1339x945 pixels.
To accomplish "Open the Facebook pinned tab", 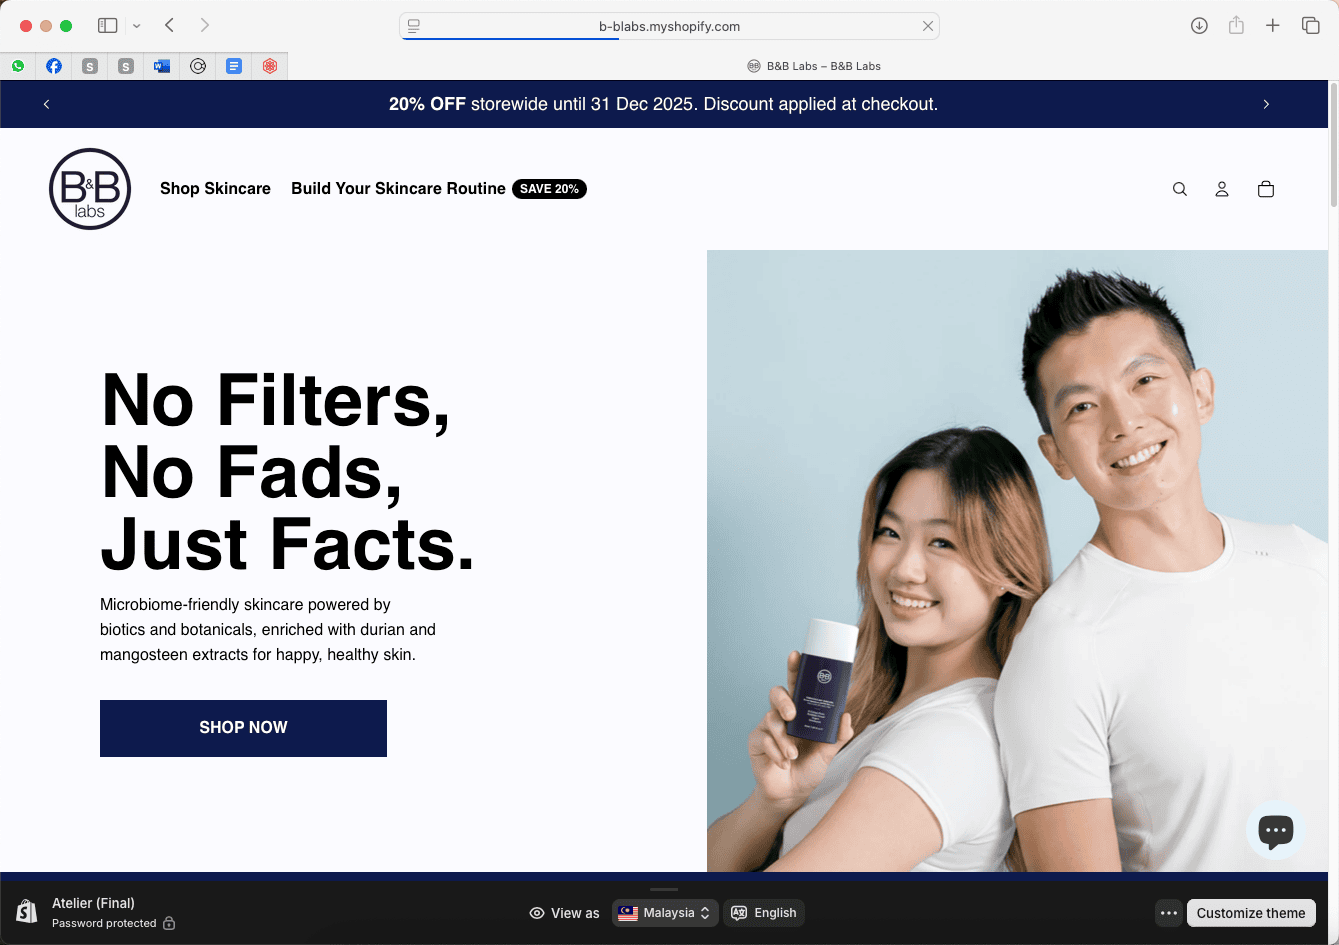I will (x=54, y=66).
